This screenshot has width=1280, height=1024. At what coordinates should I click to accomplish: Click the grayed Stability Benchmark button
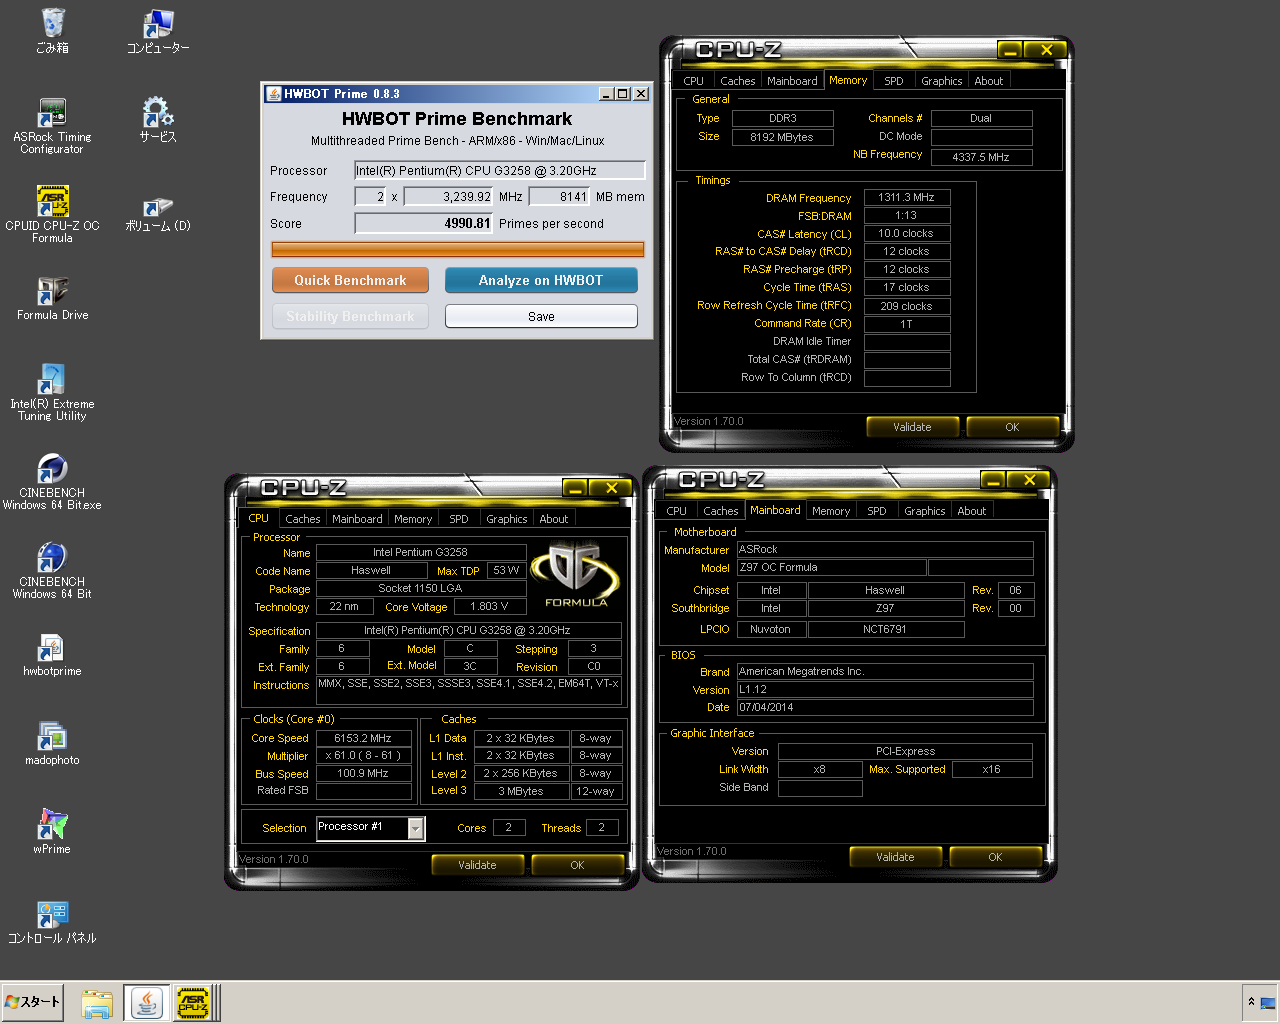(x=350, y=316)
